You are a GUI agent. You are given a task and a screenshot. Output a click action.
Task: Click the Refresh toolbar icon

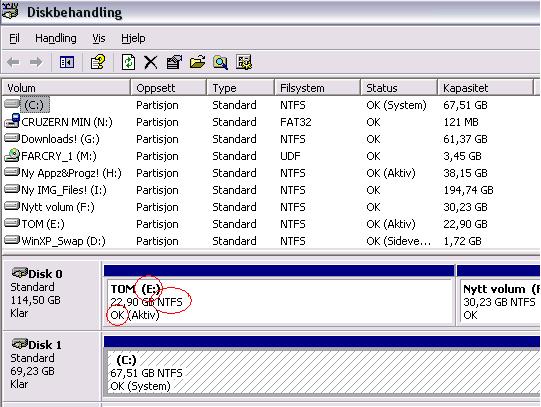128,62
